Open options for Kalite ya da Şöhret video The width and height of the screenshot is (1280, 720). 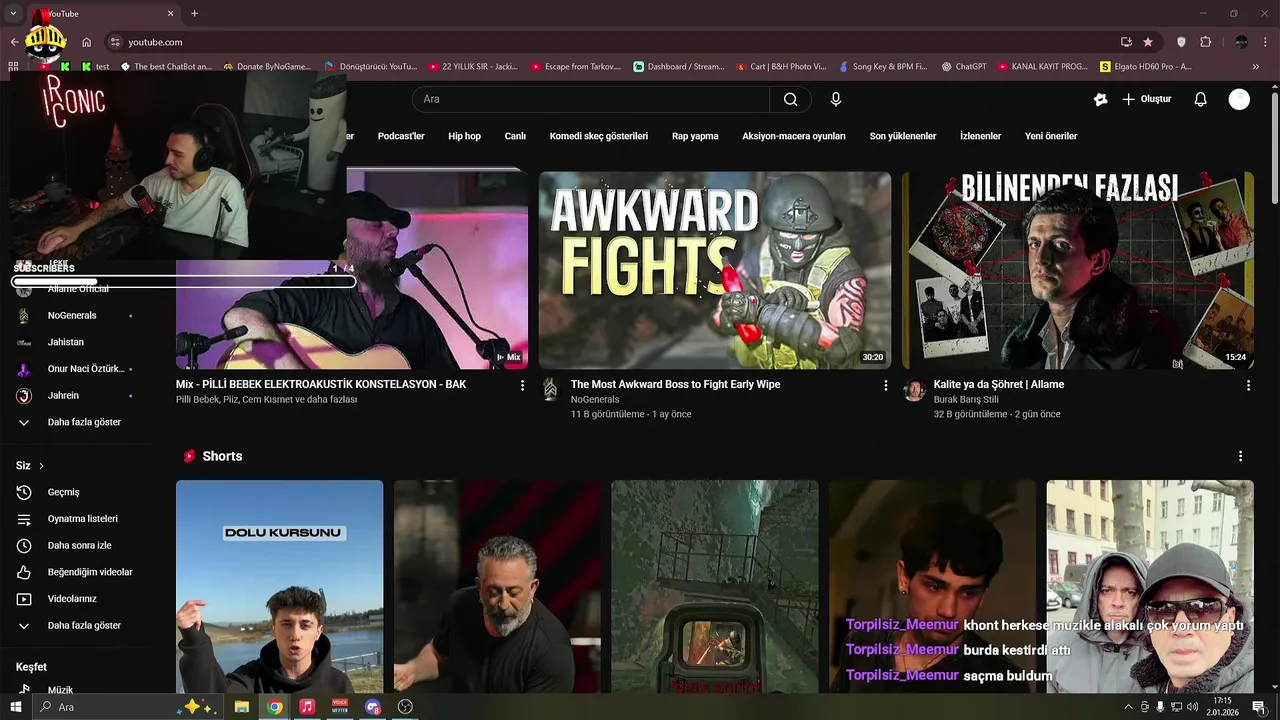point(1248,385)
